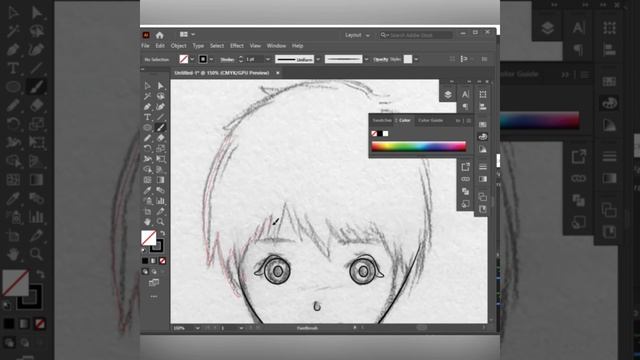Open the Layers panel icon

click(x=448, y=95)
